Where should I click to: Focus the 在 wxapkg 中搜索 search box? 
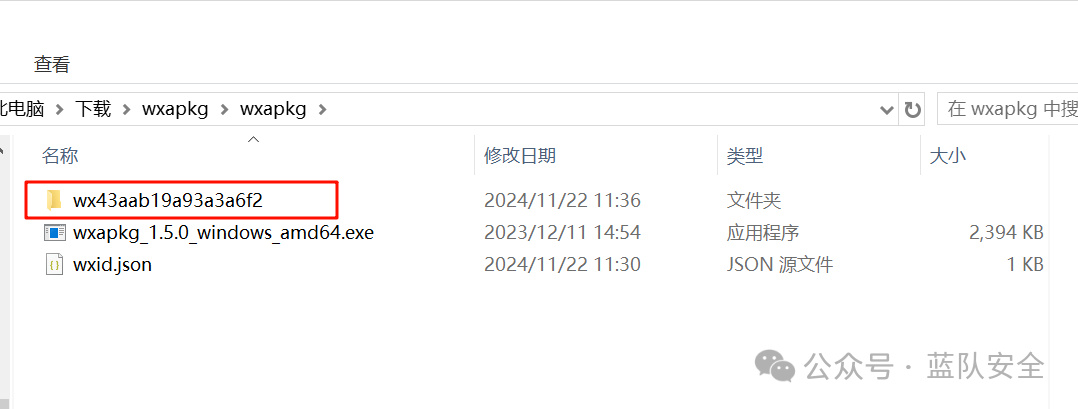coord(1008,109)
